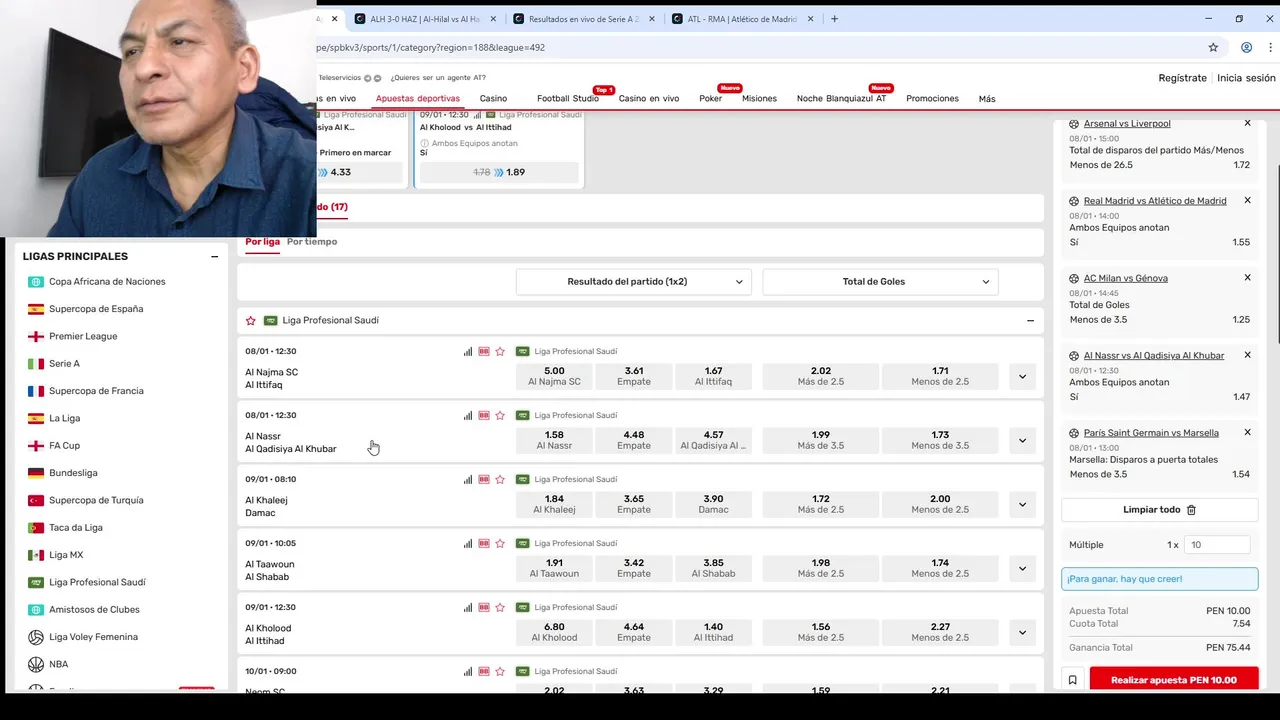Open browser profile icon
This screenshot has height=720, width=1280.
click(1246, 47)
